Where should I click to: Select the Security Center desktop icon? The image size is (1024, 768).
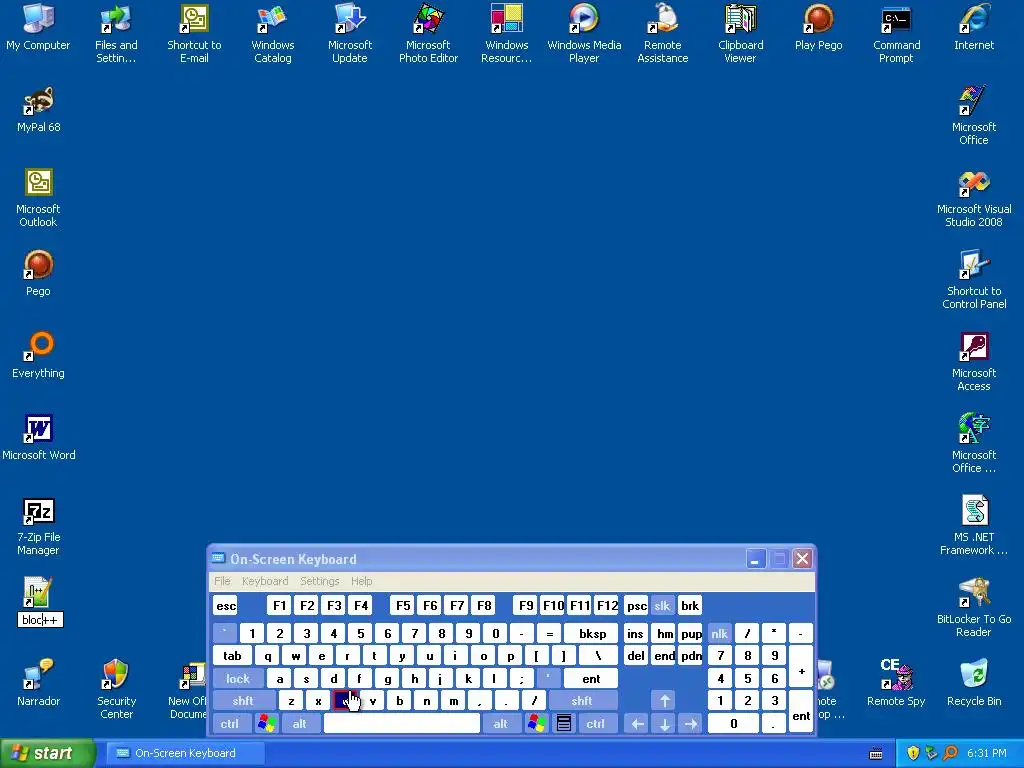(x=116, y=689)
